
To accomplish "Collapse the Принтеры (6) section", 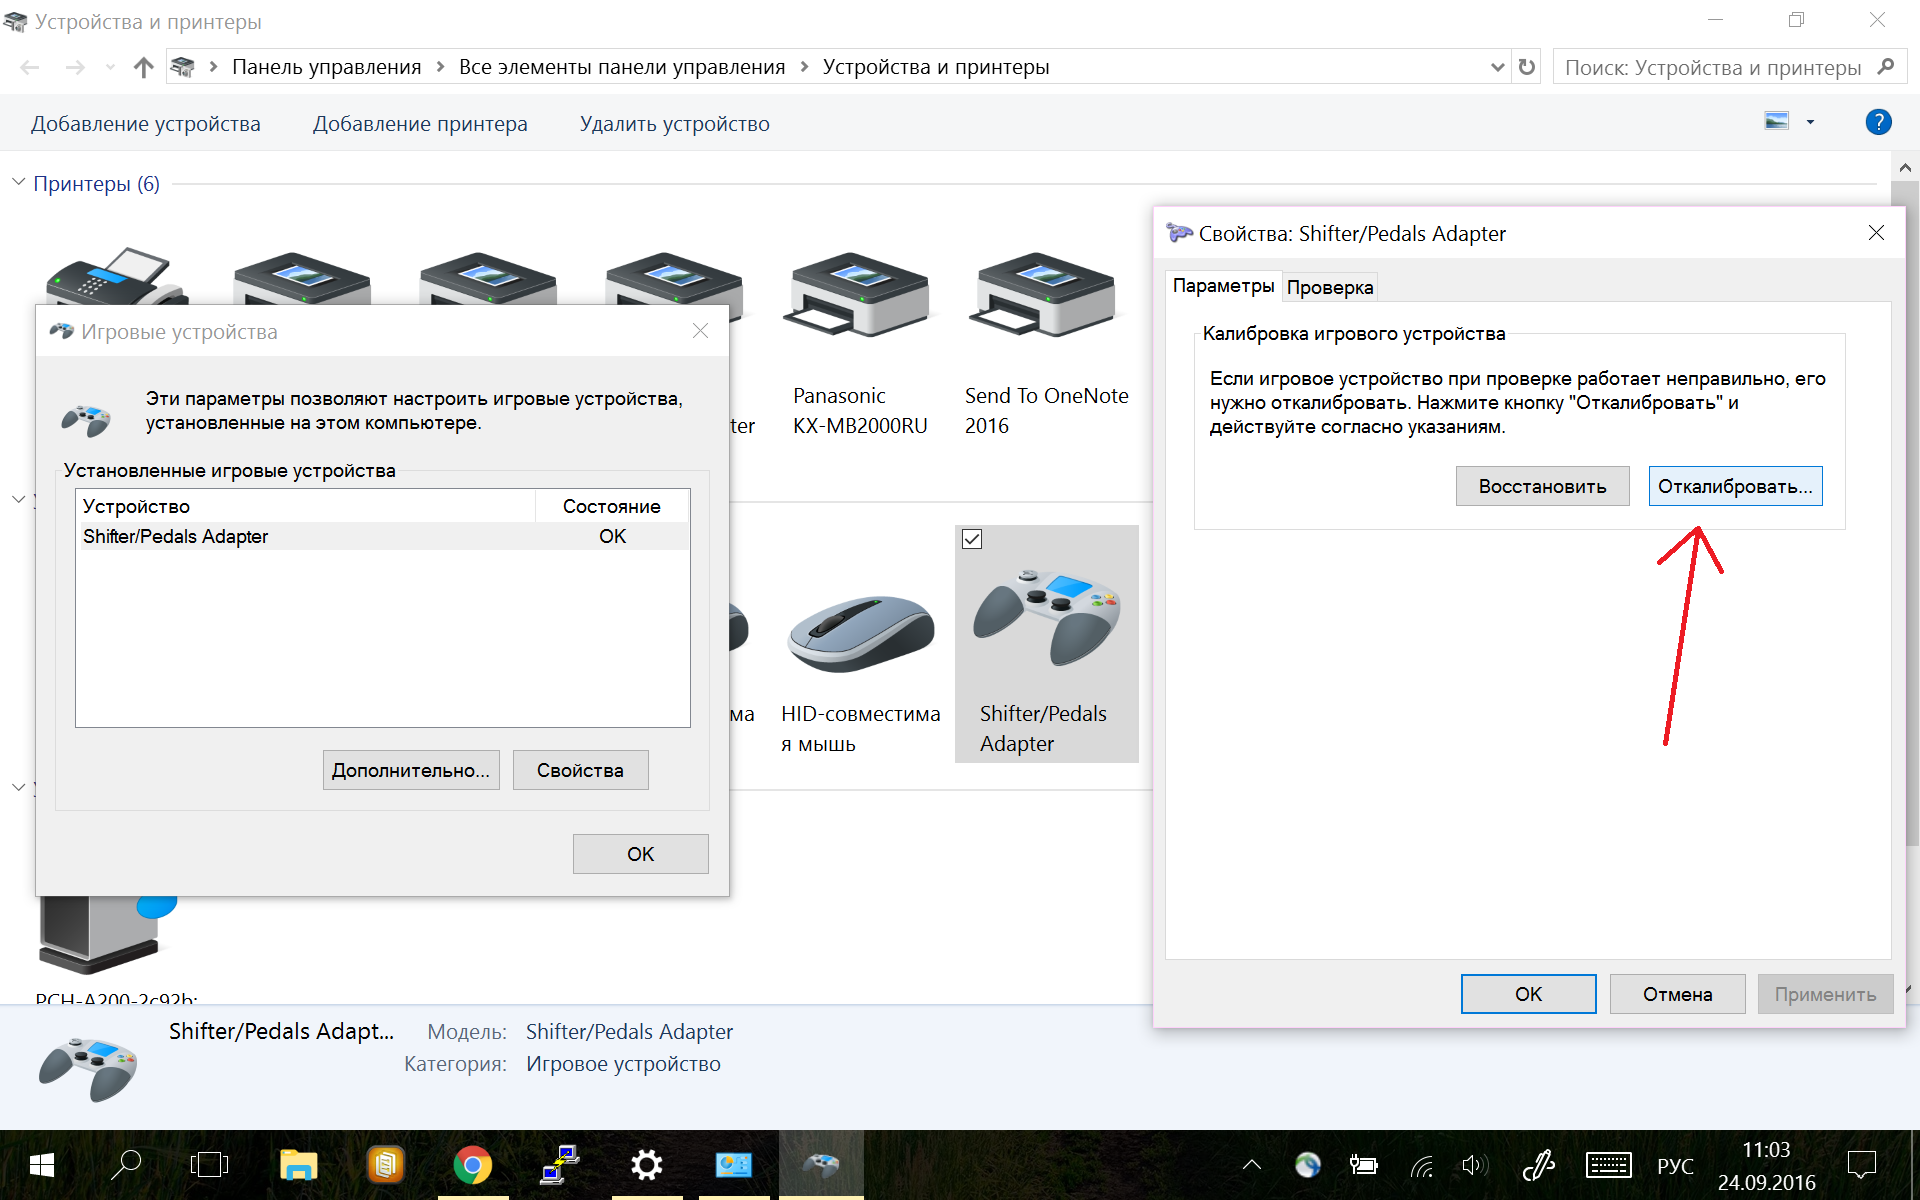I will coord(19,183).
